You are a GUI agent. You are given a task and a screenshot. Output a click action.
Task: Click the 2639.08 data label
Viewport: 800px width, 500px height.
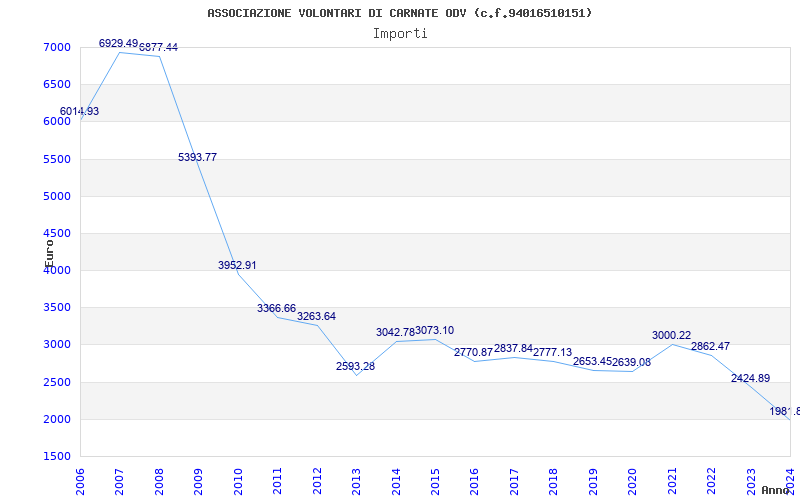[632, 362]
